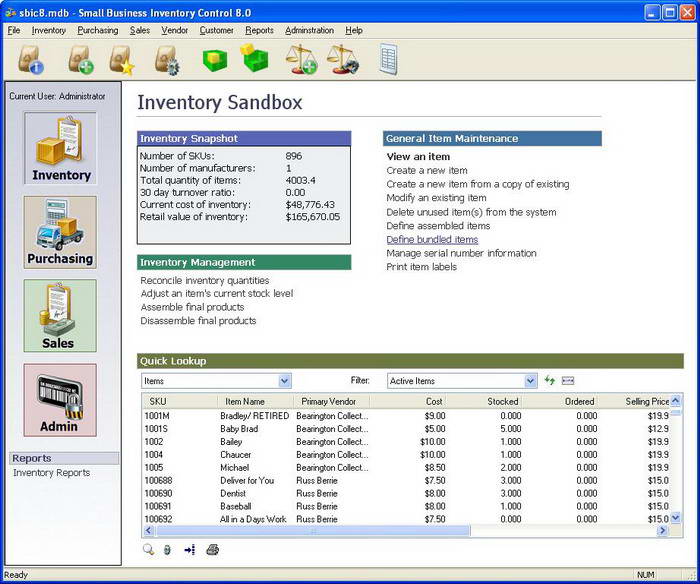This screenshot has height=584, width=700.
Task: Click Manage serial number information link
Action: pos(461,253)
